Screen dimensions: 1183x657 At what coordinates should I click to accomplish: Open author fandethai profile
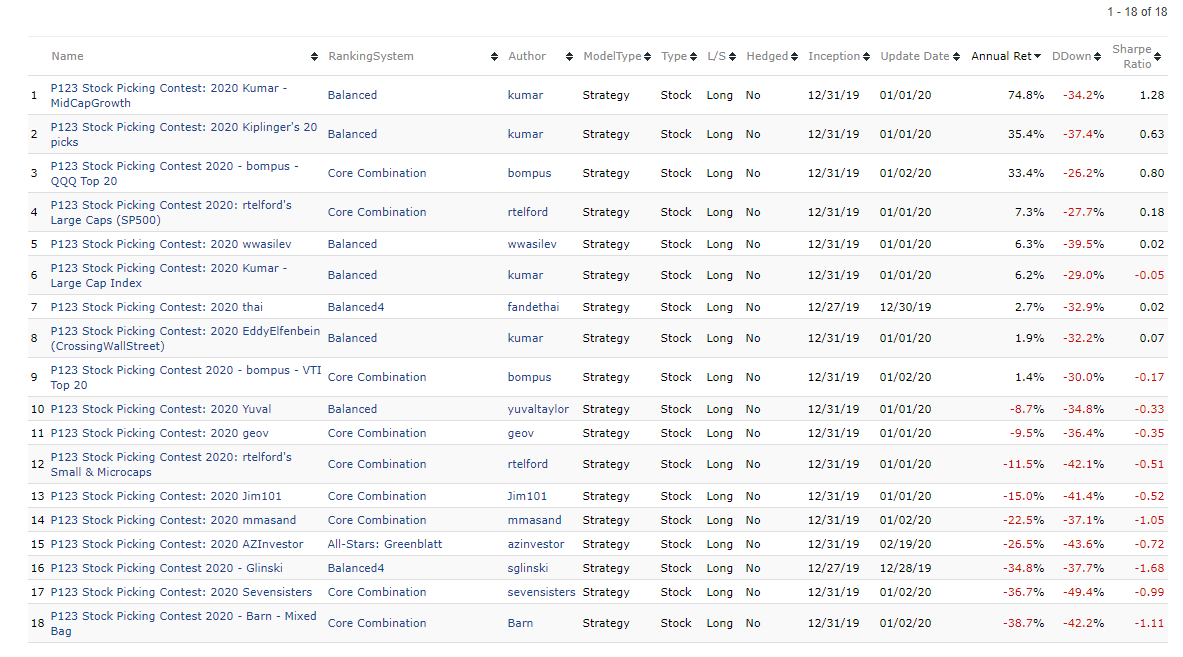point(533,307)
